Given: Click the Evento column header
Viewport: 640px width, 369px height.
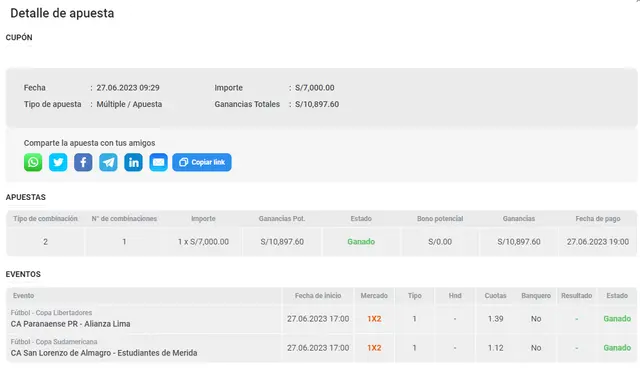Looking at the screenshot, I should tap(24, 296).
